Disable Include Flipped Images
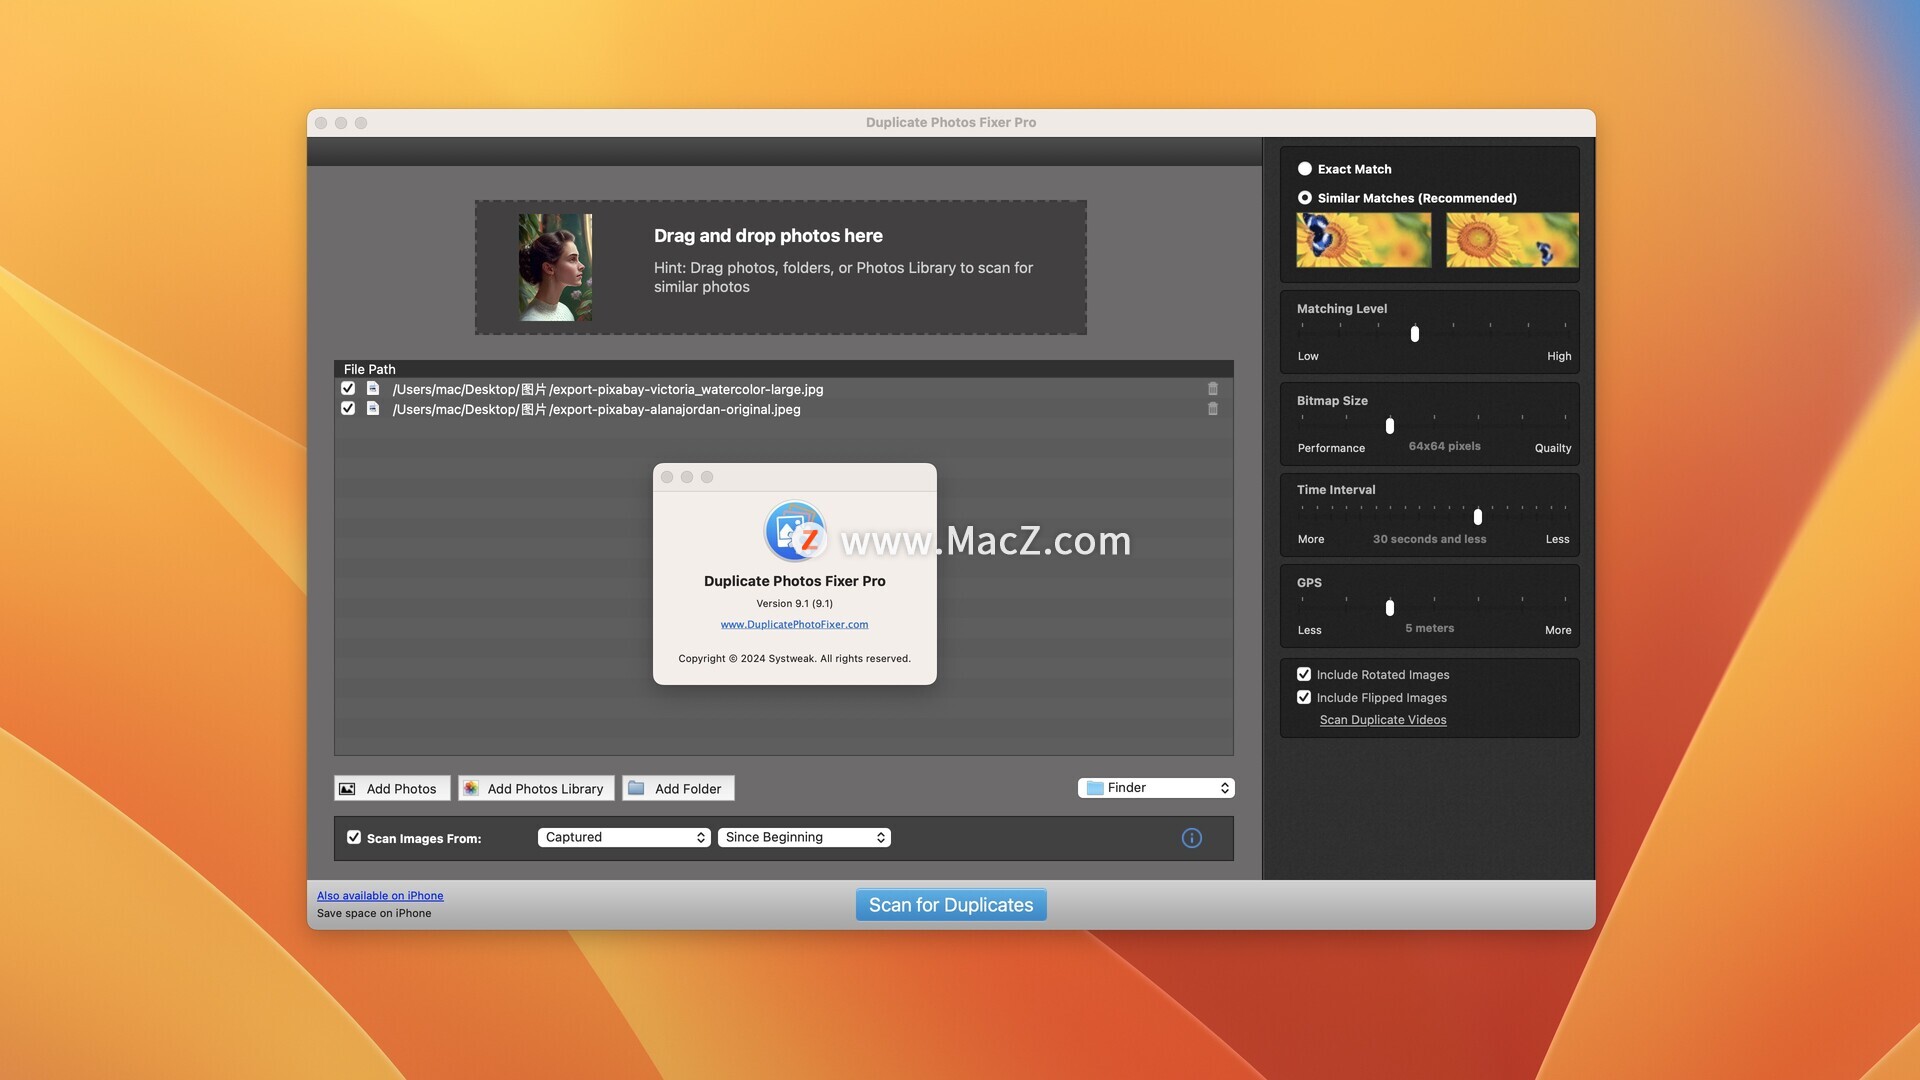Viewport: 1920px width, 1080px height. click(1304, 698)
